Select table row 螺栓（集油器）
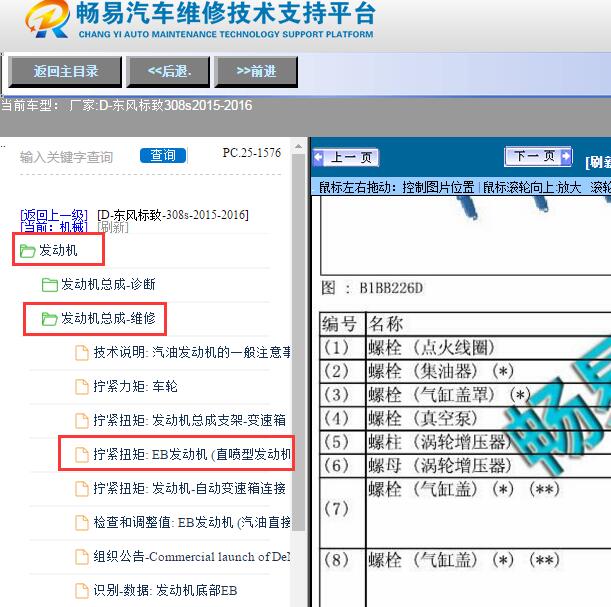Viewport: 611px width, 607px height. [465, 371]
